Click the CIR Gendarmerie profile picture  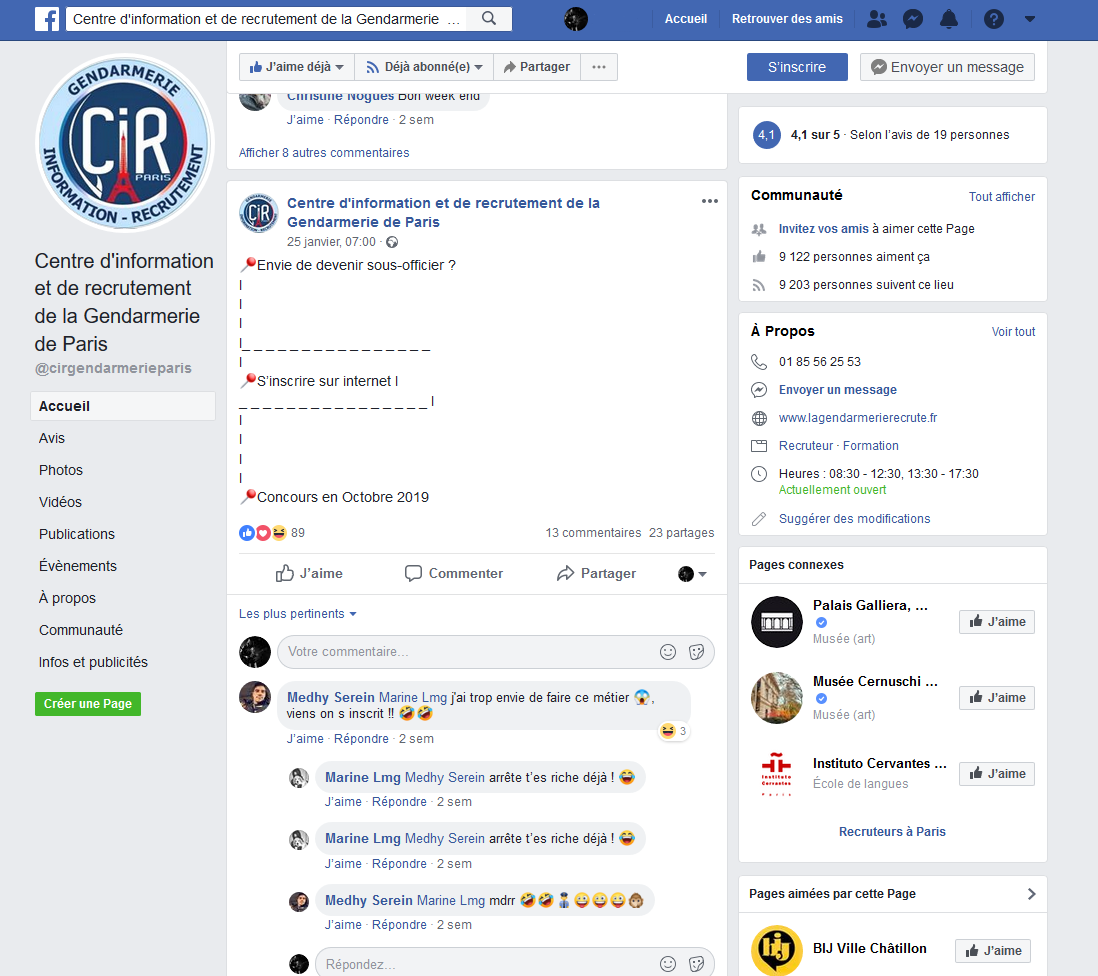click(123, 143)
